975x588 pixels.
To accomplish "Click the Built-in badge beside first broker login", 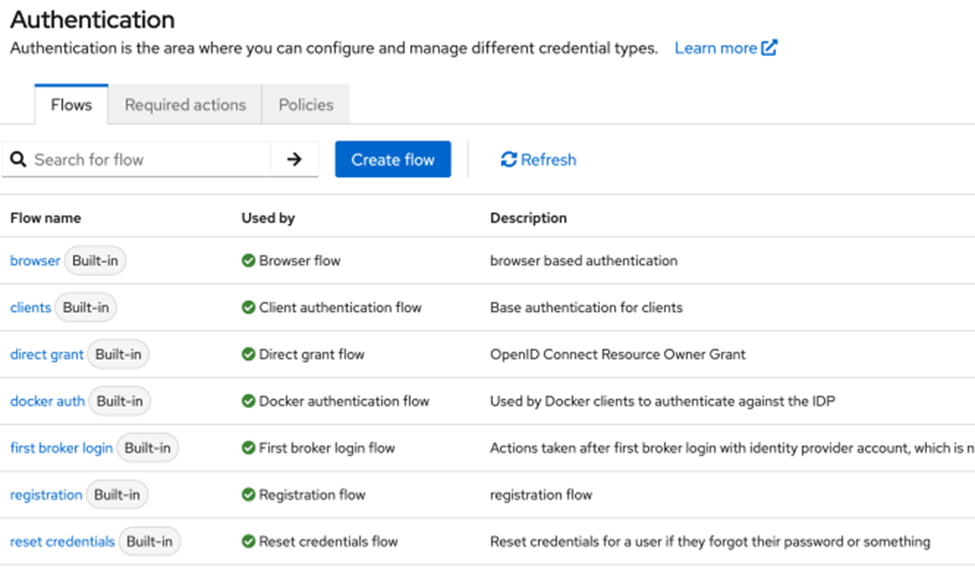I will pos(147,448).
